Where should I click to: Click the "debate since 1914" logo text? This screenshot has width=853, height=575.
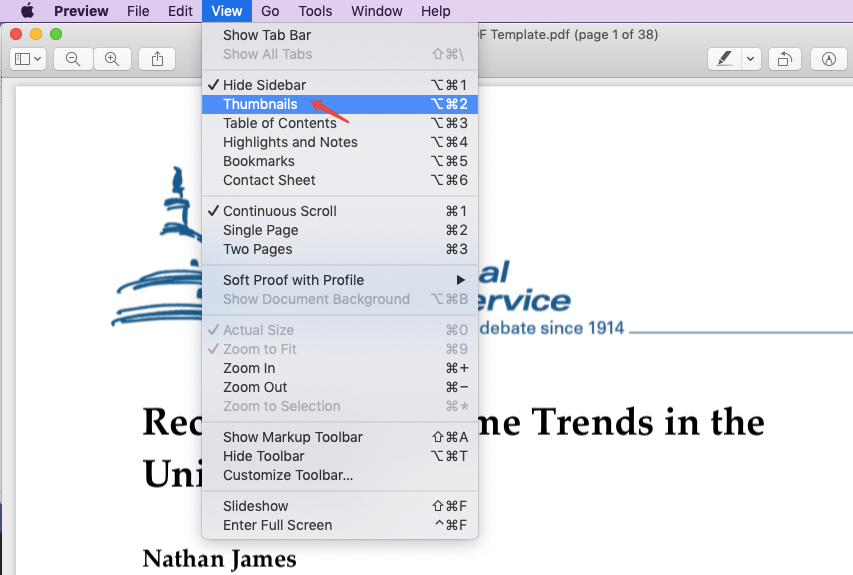(x=552, y=328)
